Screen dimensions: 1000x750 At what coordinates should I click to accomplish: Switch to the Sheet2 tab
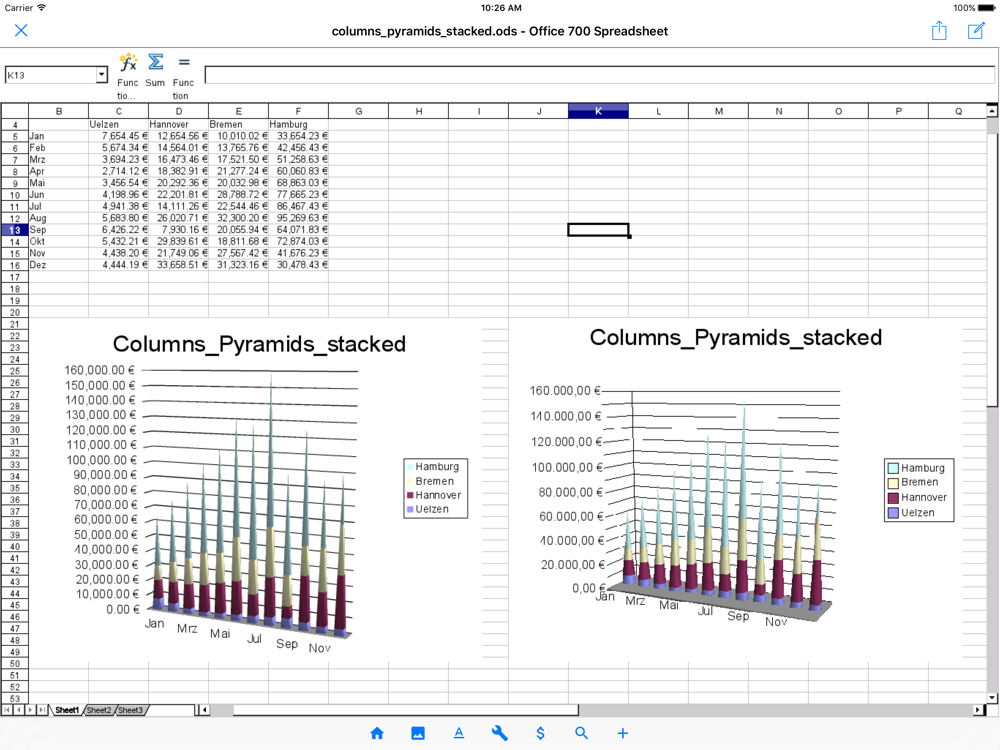coord(99,710)
